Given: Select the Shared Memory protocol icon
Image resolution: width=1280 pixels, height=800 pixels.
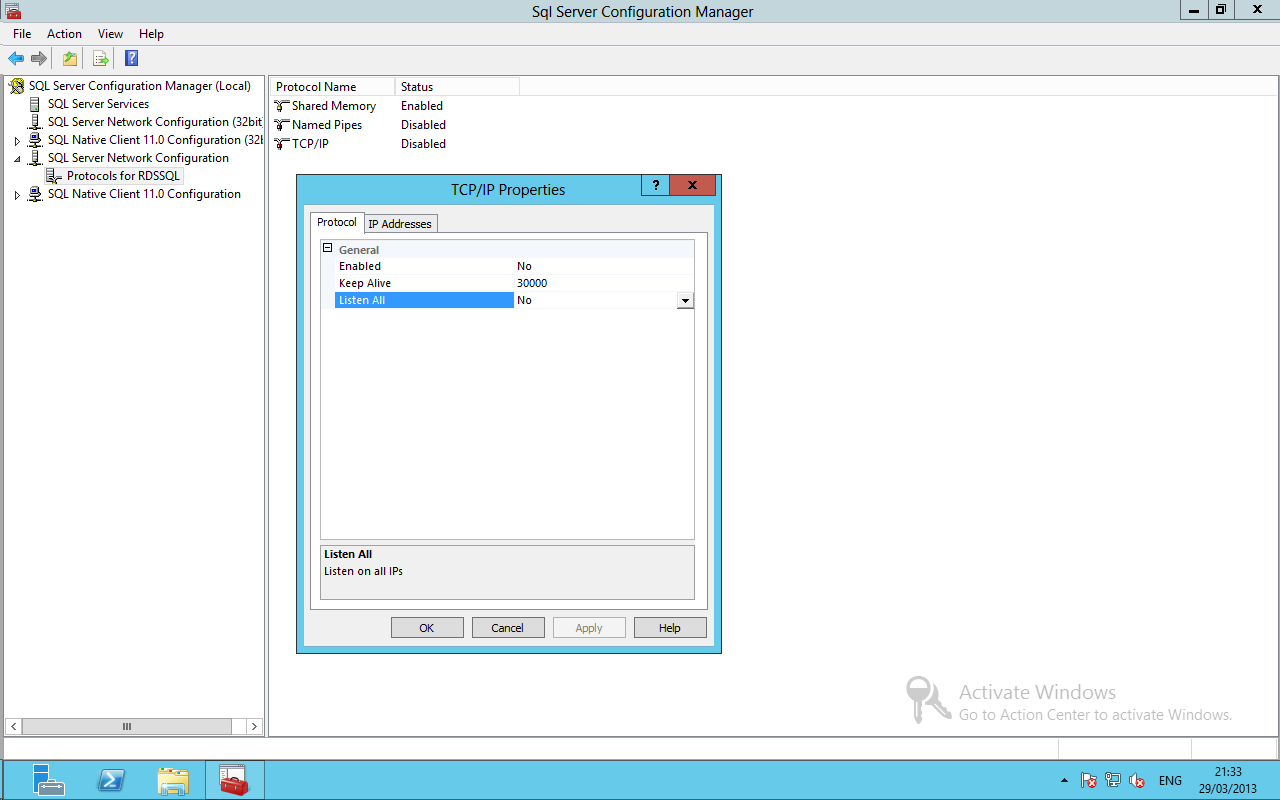Looking at the screenshot, I should coord(282,105).
